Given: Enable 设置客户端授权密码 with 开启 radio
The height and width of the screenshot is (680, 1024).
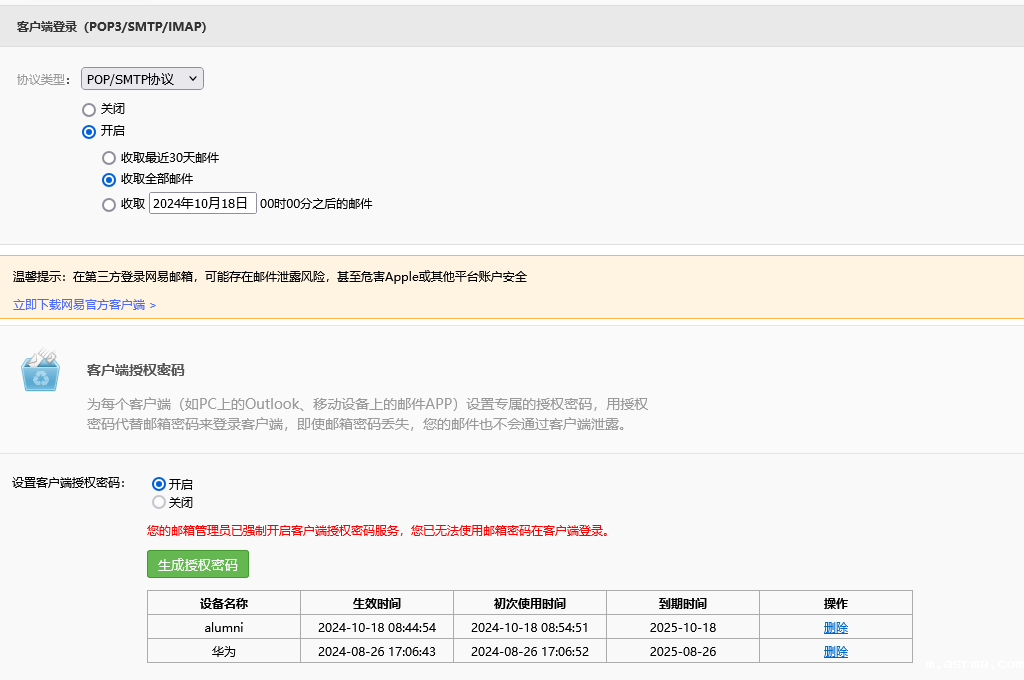Looking at the screenshot, I should [x=159, y=484].
